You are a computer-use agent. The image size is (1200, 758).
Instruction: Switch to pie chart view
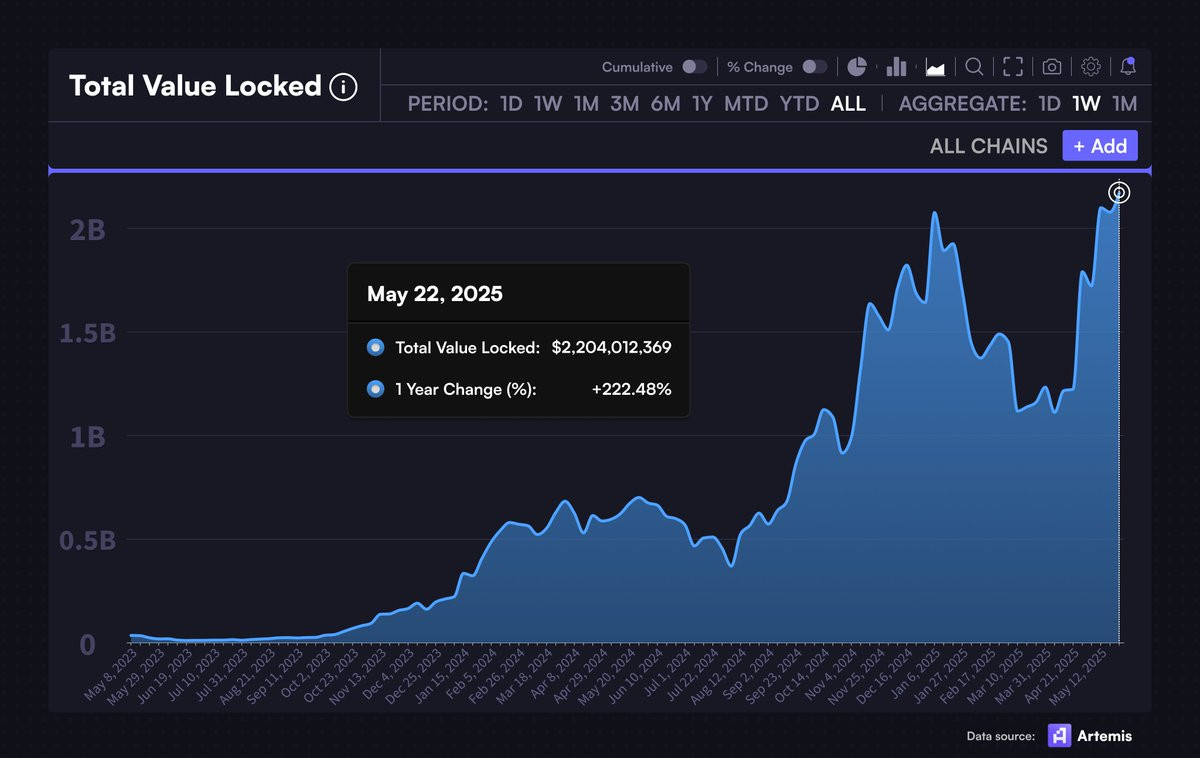point(857,67)
